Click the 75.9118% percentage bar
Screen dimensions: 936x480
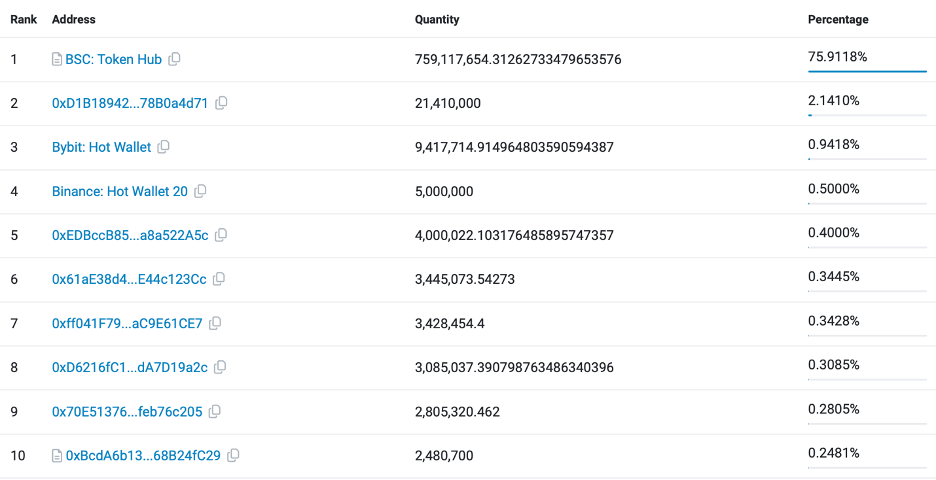(x=867, y=71)
